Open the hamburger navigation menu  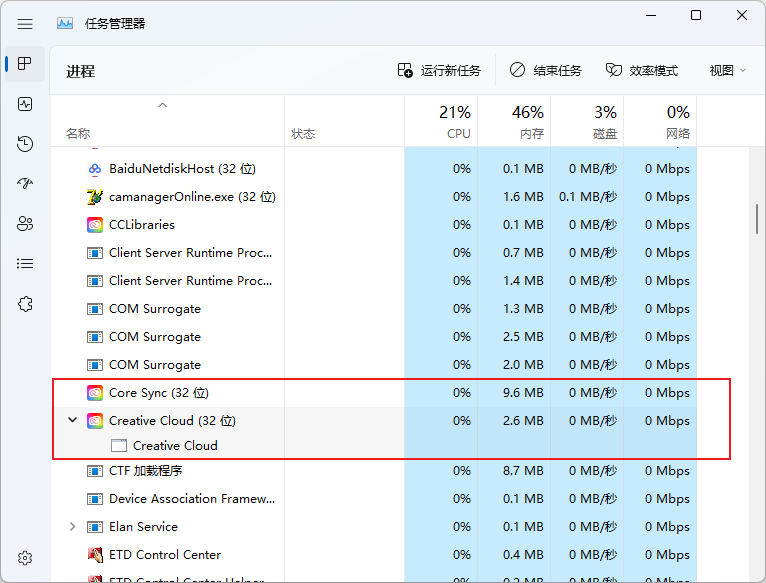tap(25, 23)
